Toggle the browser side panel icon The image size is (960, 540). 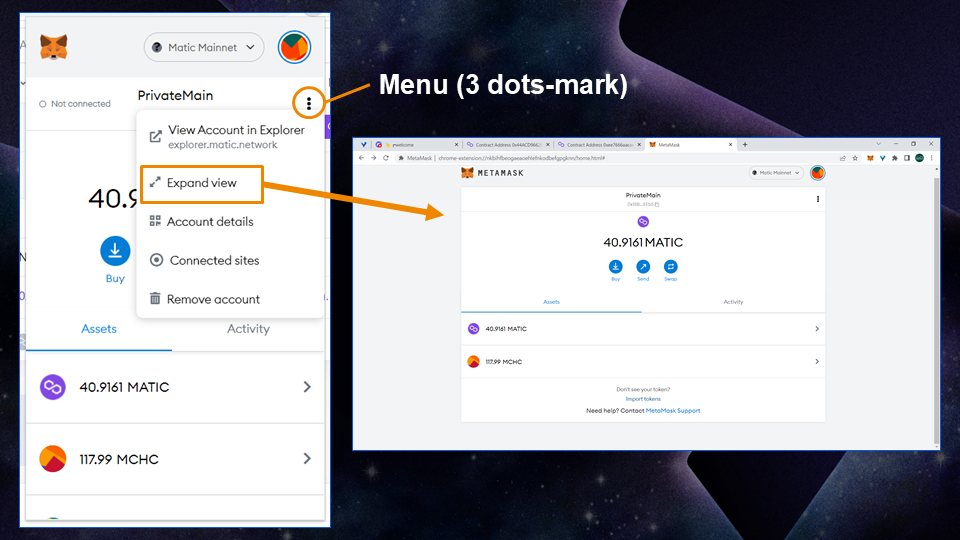point(907,158)
